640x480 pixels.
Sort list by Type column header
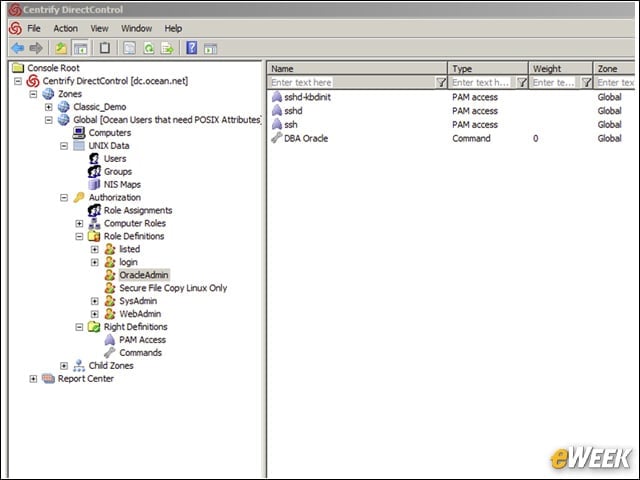pos(488,69)
